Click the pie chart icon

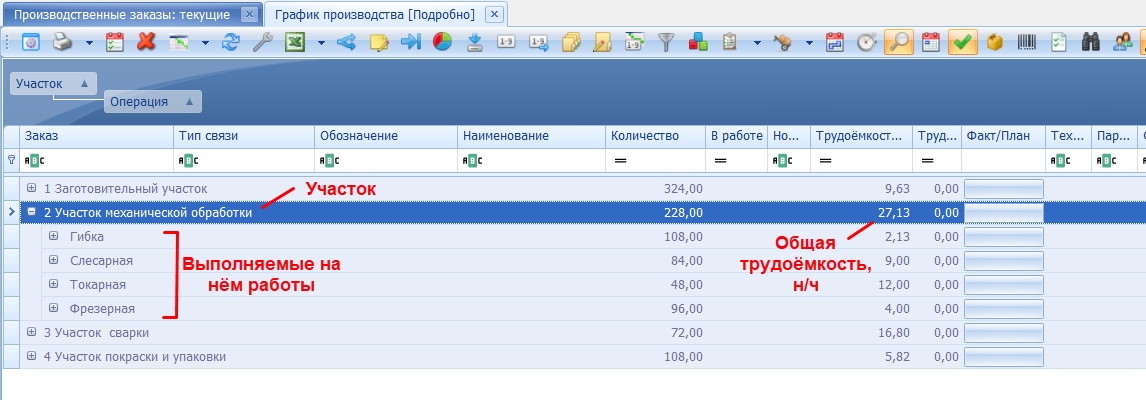point(442,42)
